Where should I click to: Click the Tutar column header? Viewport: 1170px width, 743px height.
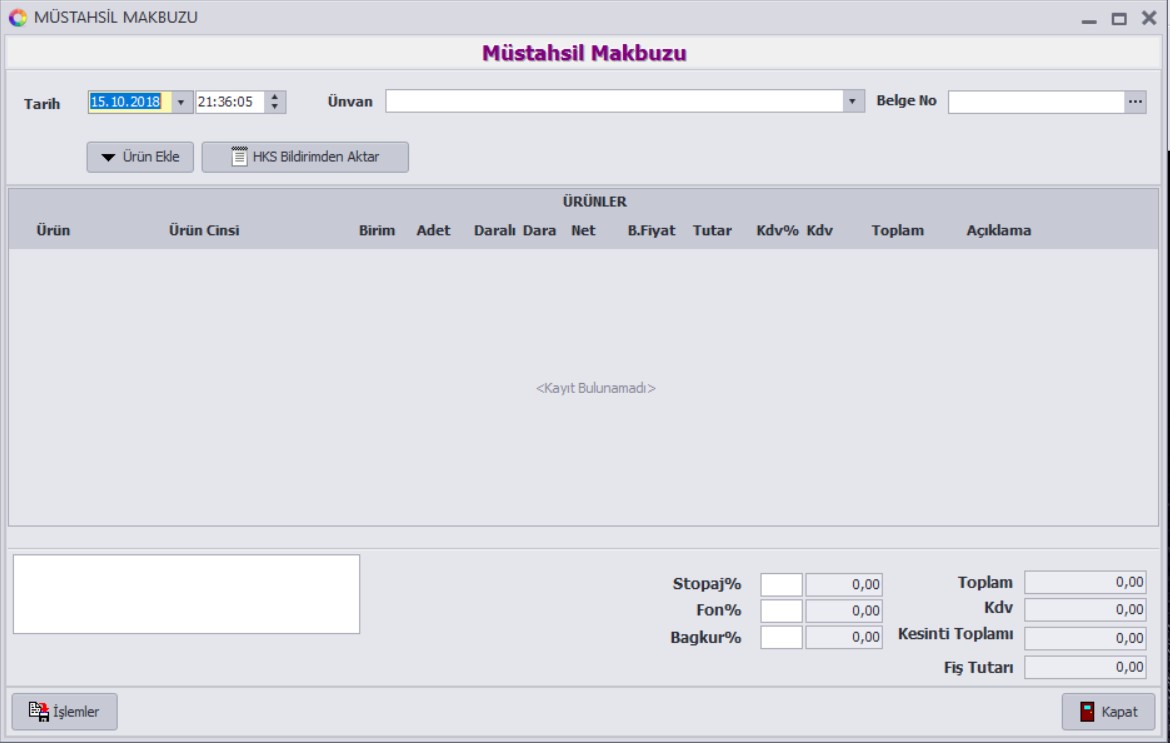pyautogui.click(x=712, y=231)
